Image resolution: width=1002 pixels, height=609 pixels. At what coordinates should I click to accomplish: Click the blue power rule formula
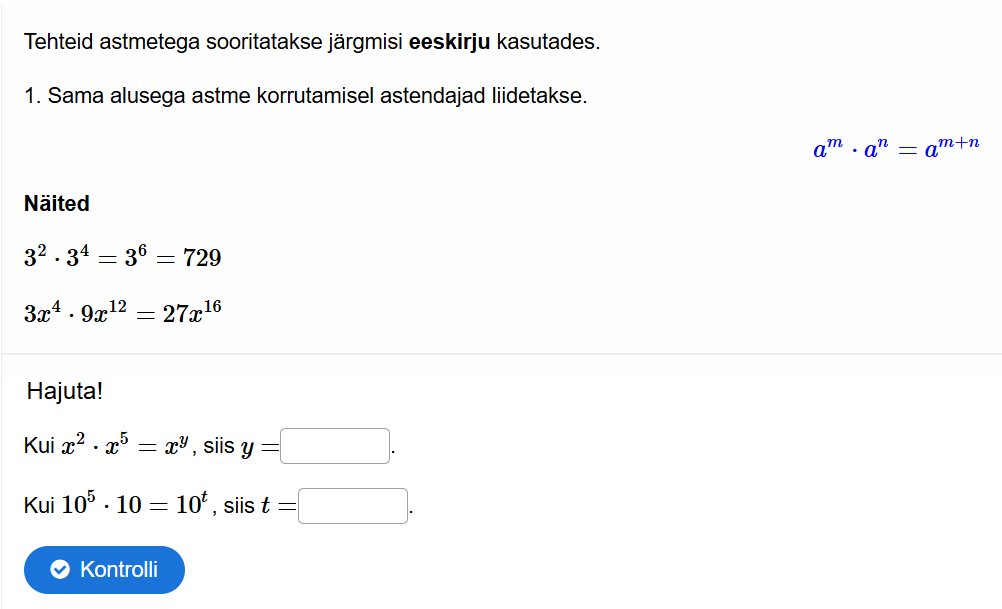click(895, 150)
